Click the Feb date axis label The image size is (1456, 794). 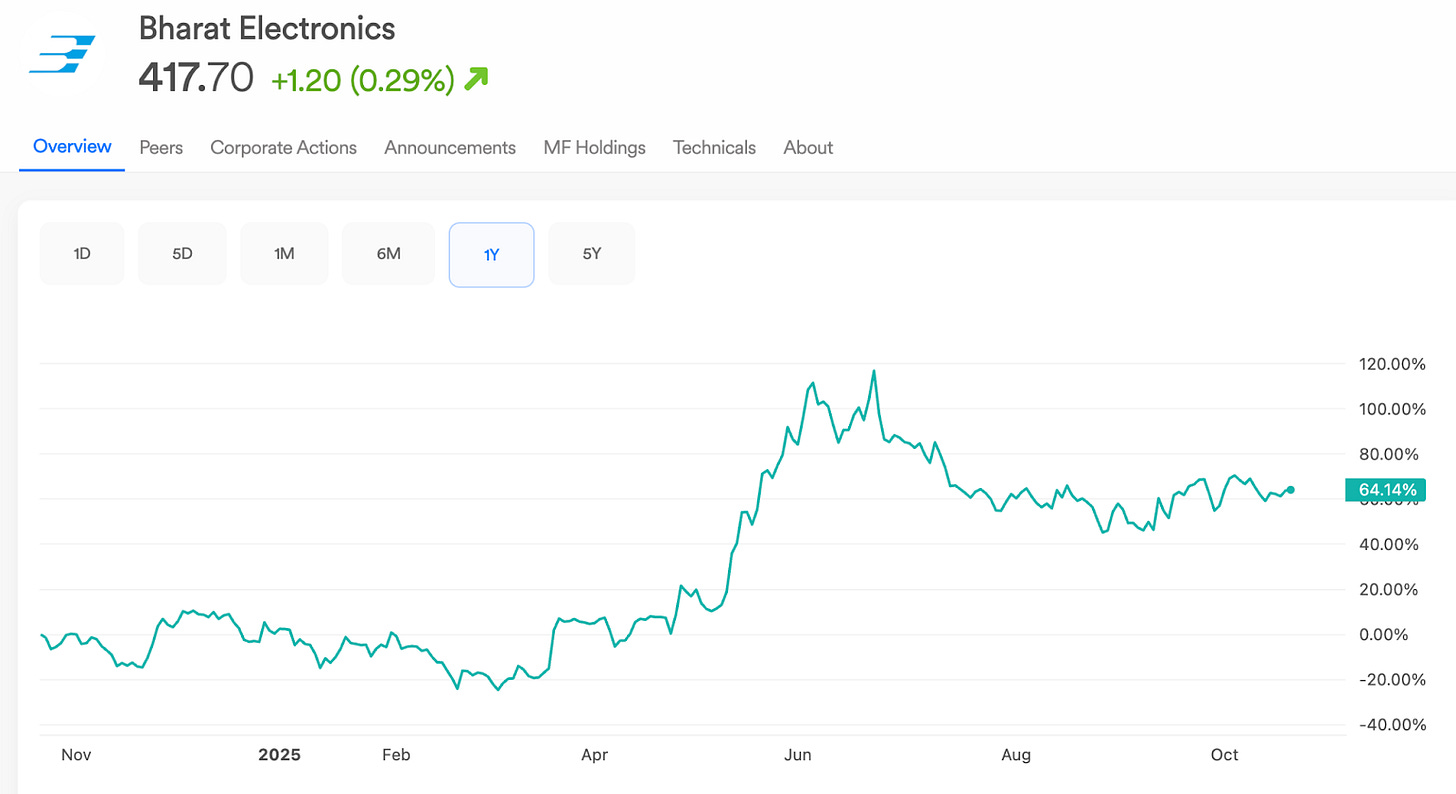pyautogui.click(x=396, y=755)
